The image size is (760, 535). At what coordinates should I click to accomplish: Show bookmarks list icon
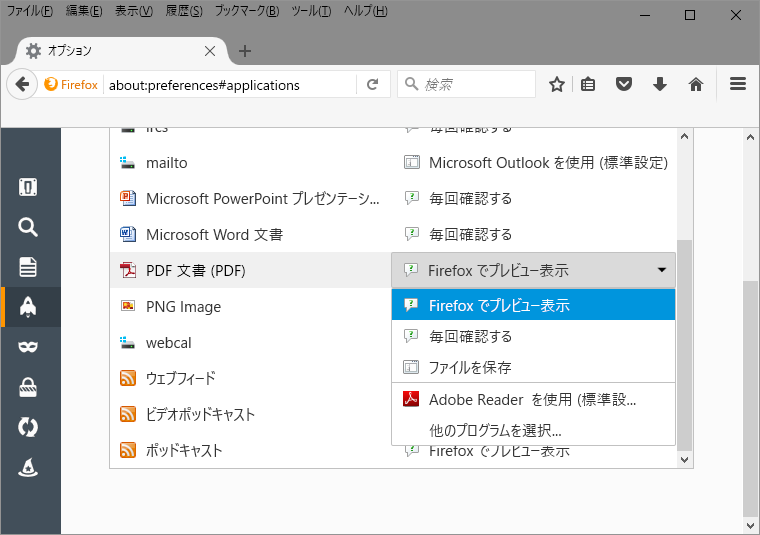tap(588, 84)
